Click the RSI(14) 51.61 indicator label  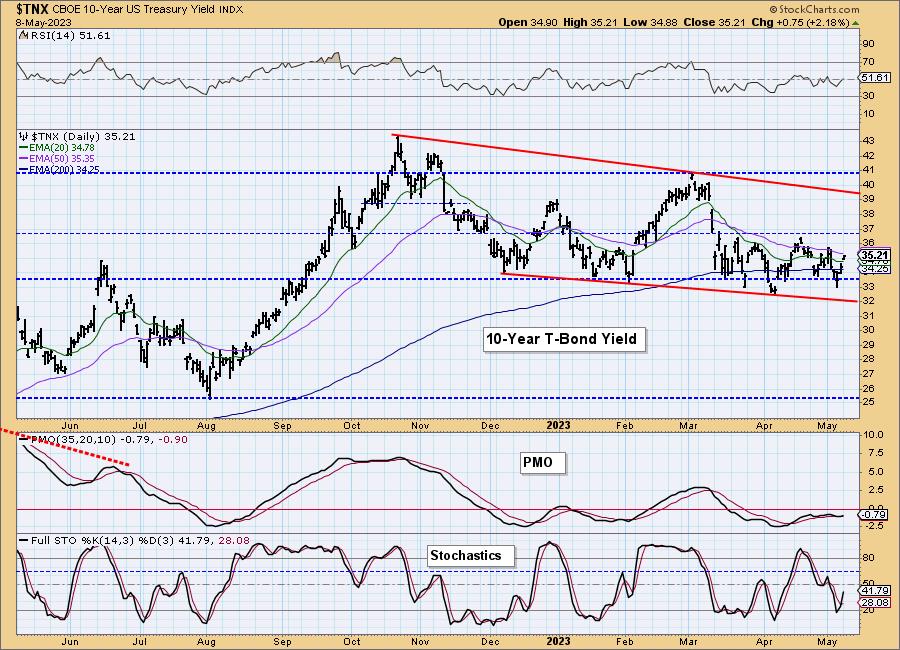click(x=70, y=36)
